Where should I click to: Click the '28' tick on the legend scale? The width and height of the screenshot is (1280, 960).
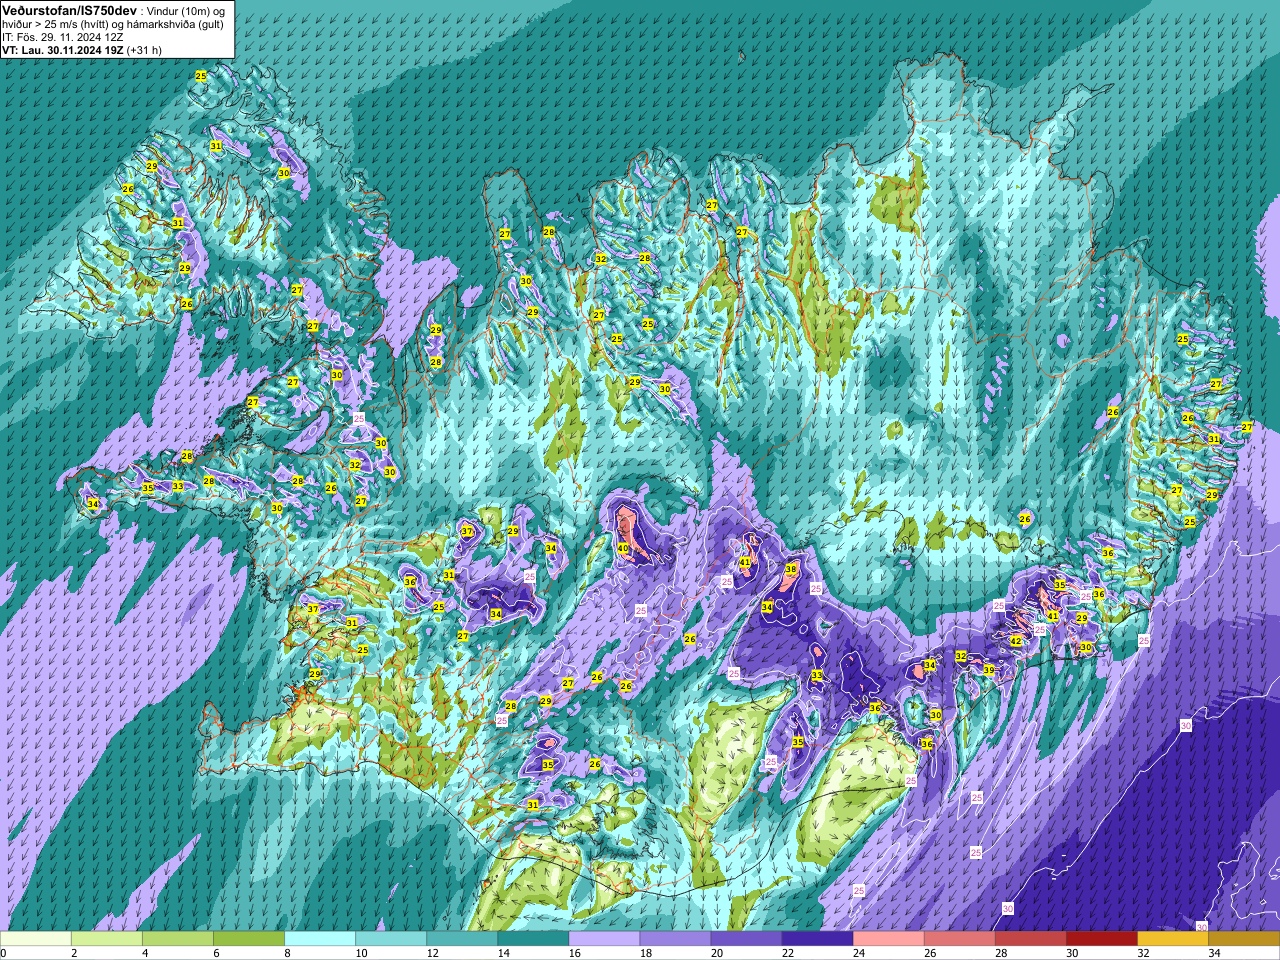1000,953
